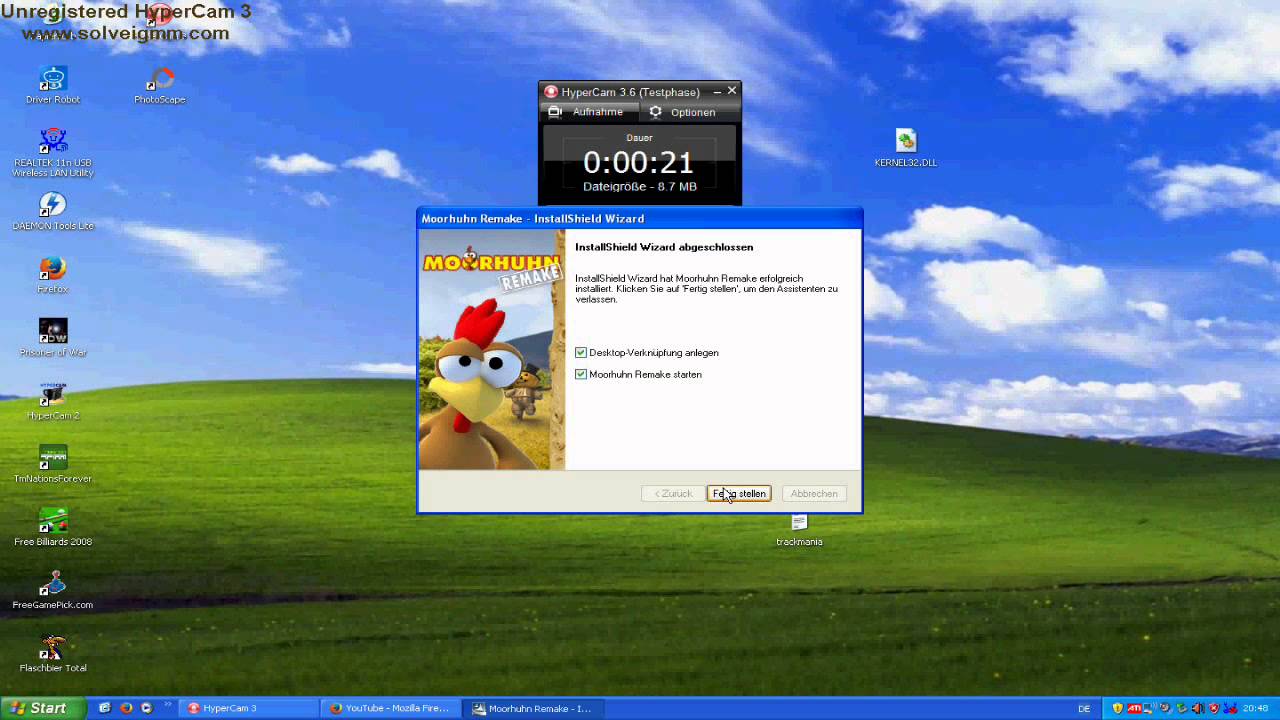
Task: Click the red shield security alert tray icon
Action: 1213,708
